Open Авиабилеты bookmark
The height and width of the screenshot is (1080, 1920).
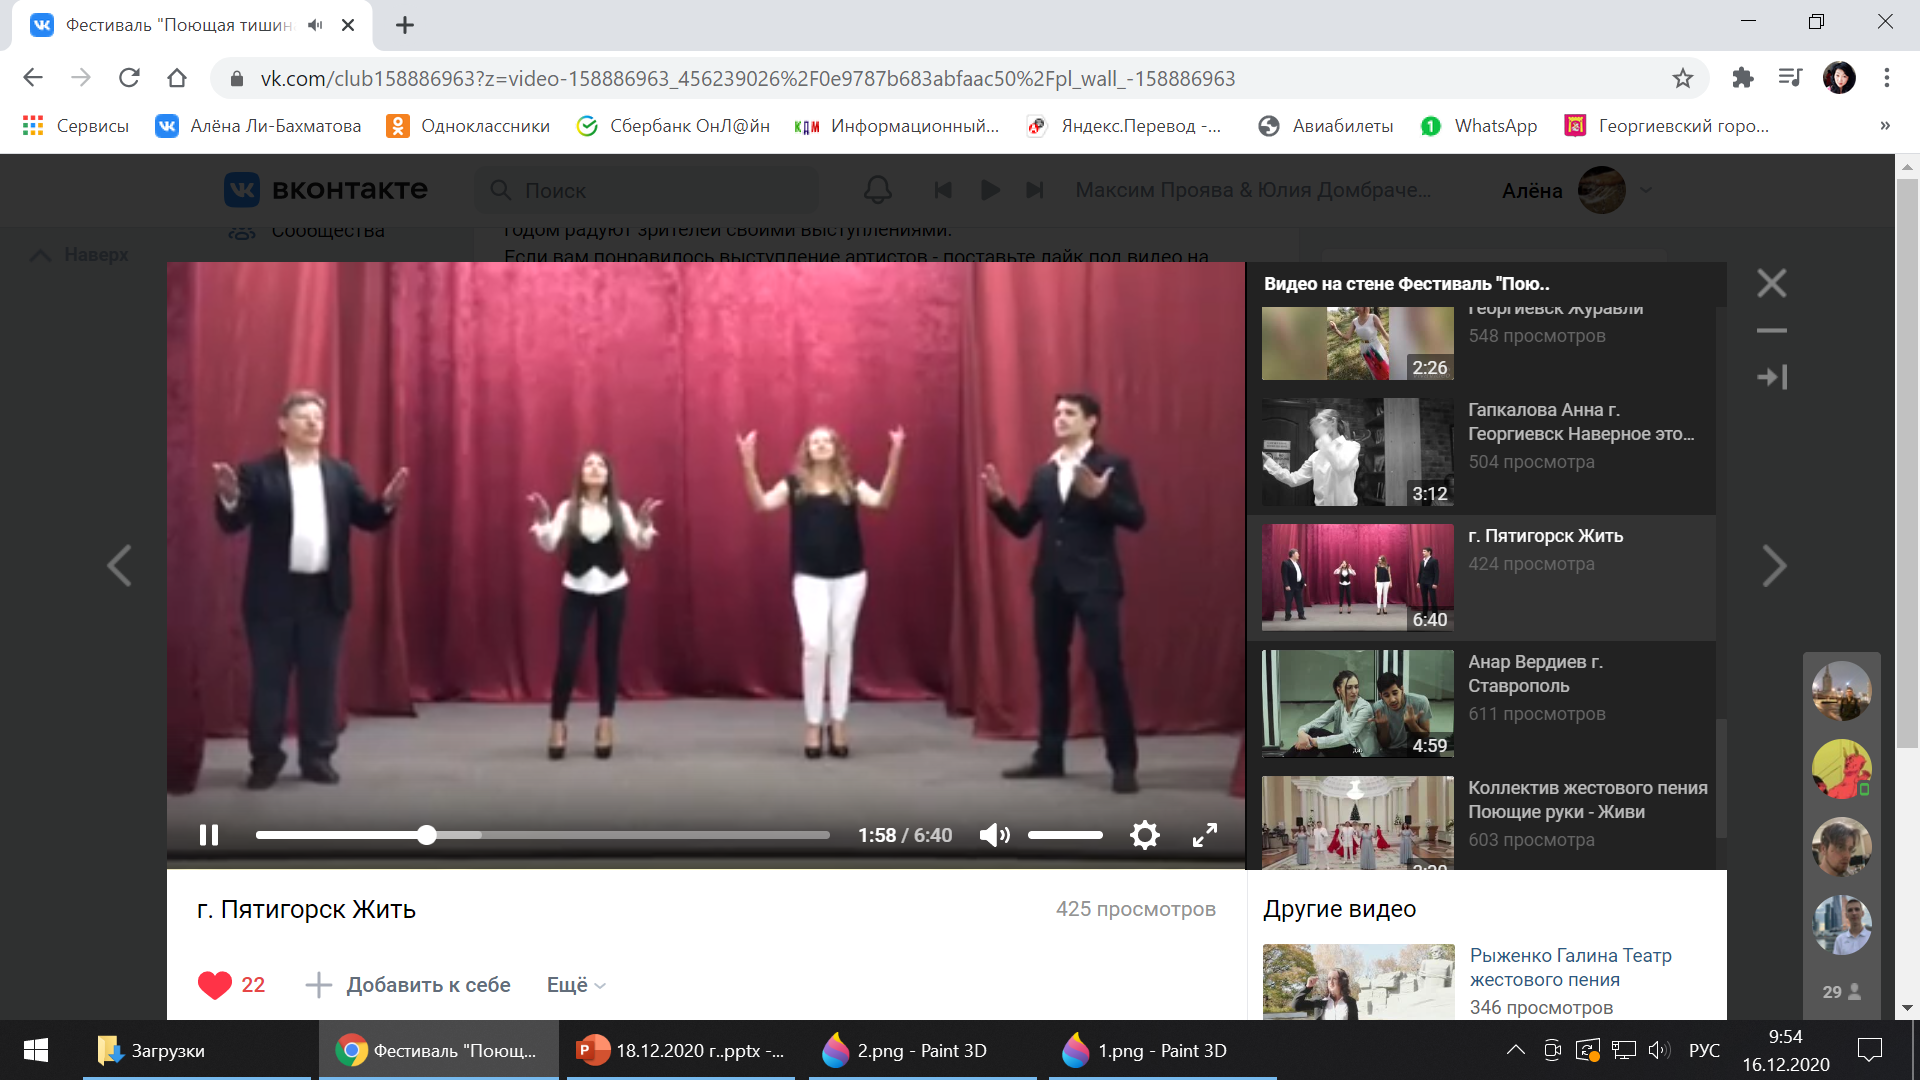pos(1326,126)
